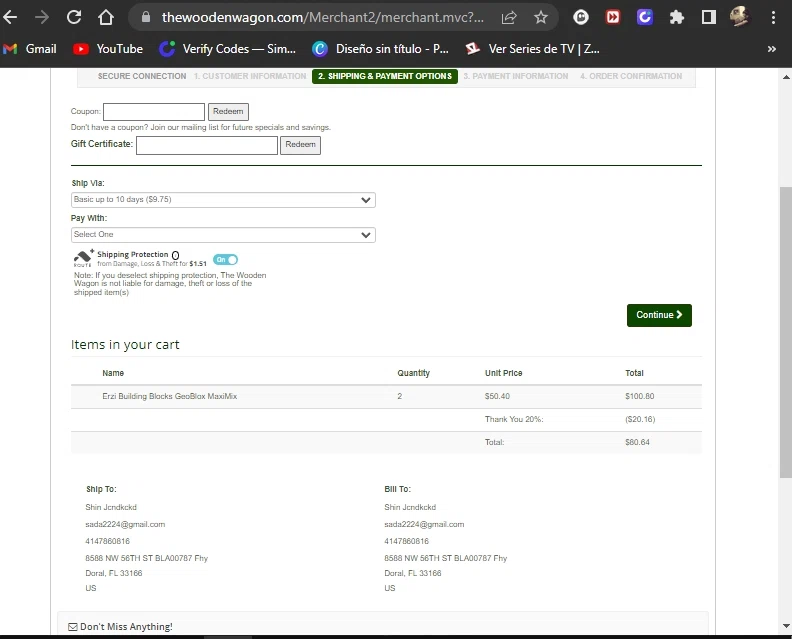The width and height of the screenshot is (792, 639).
Task: Turn off the Shipping Protection toggle
Action: (x=225, y=260)
